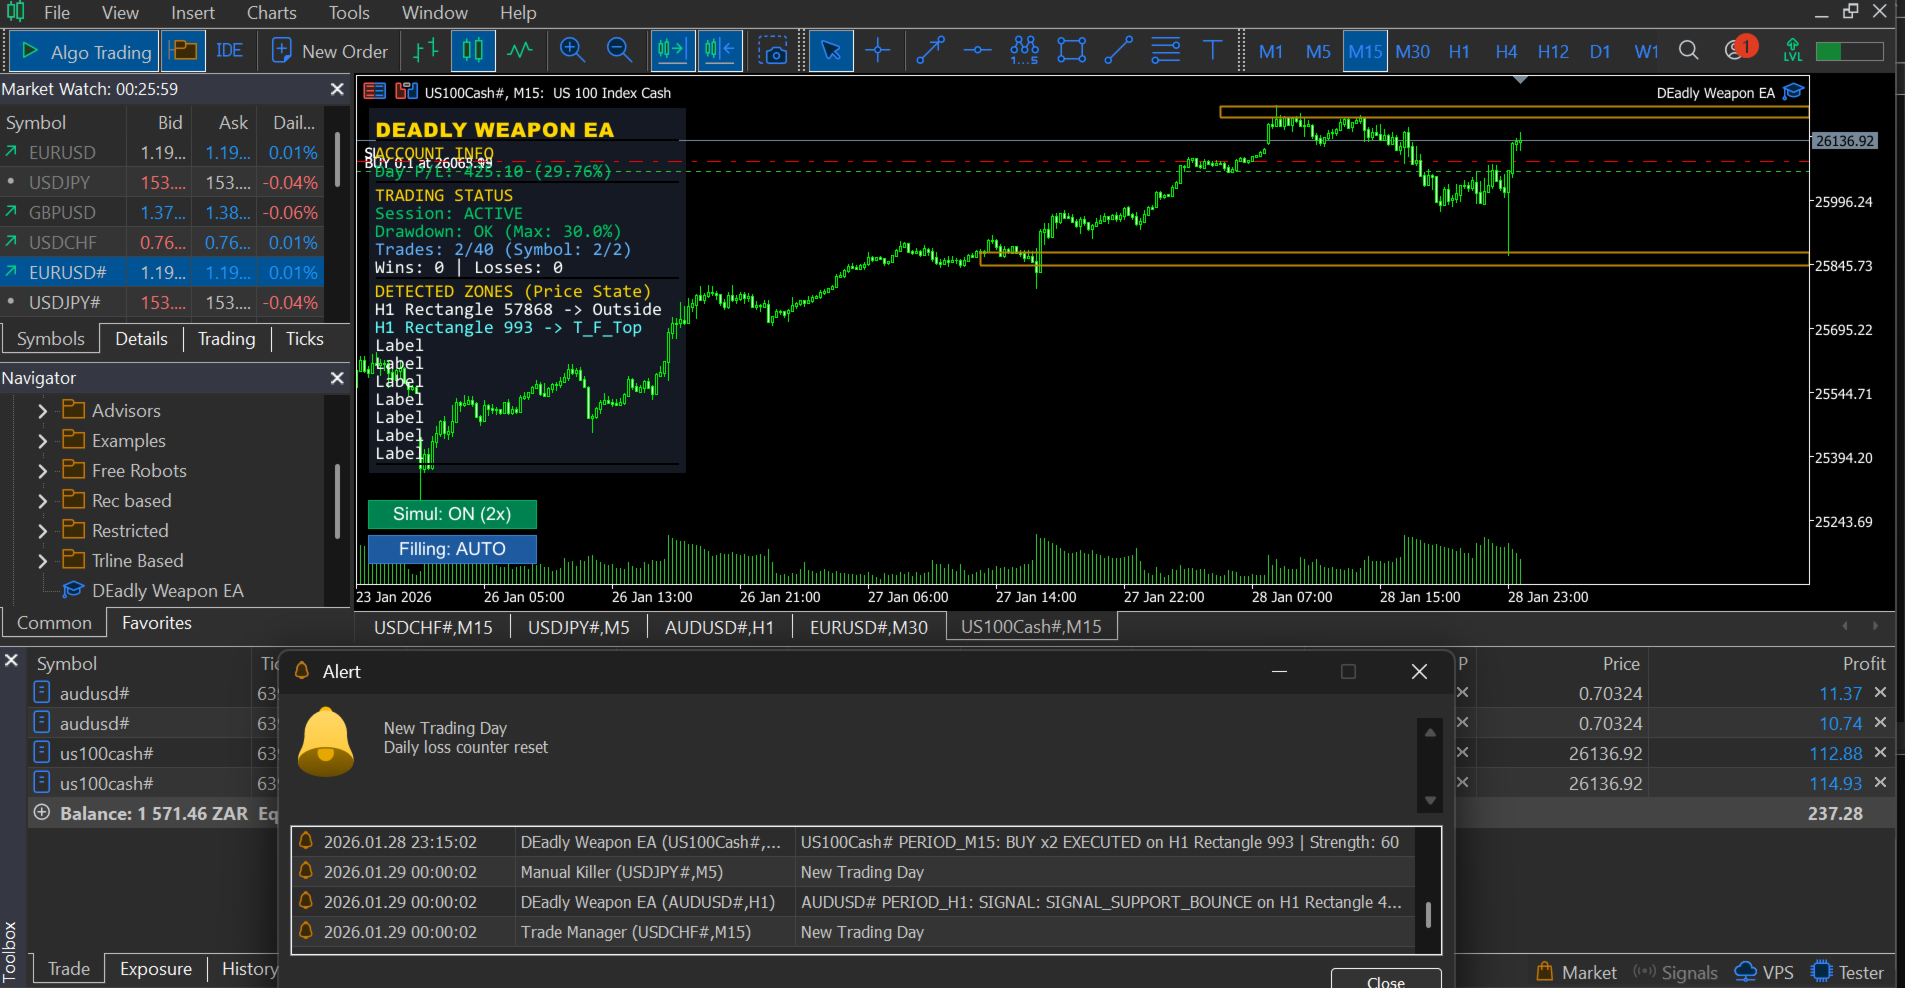The image size is (1905, 988).
Task: Open the Tools menu
Action: (349, 13)
